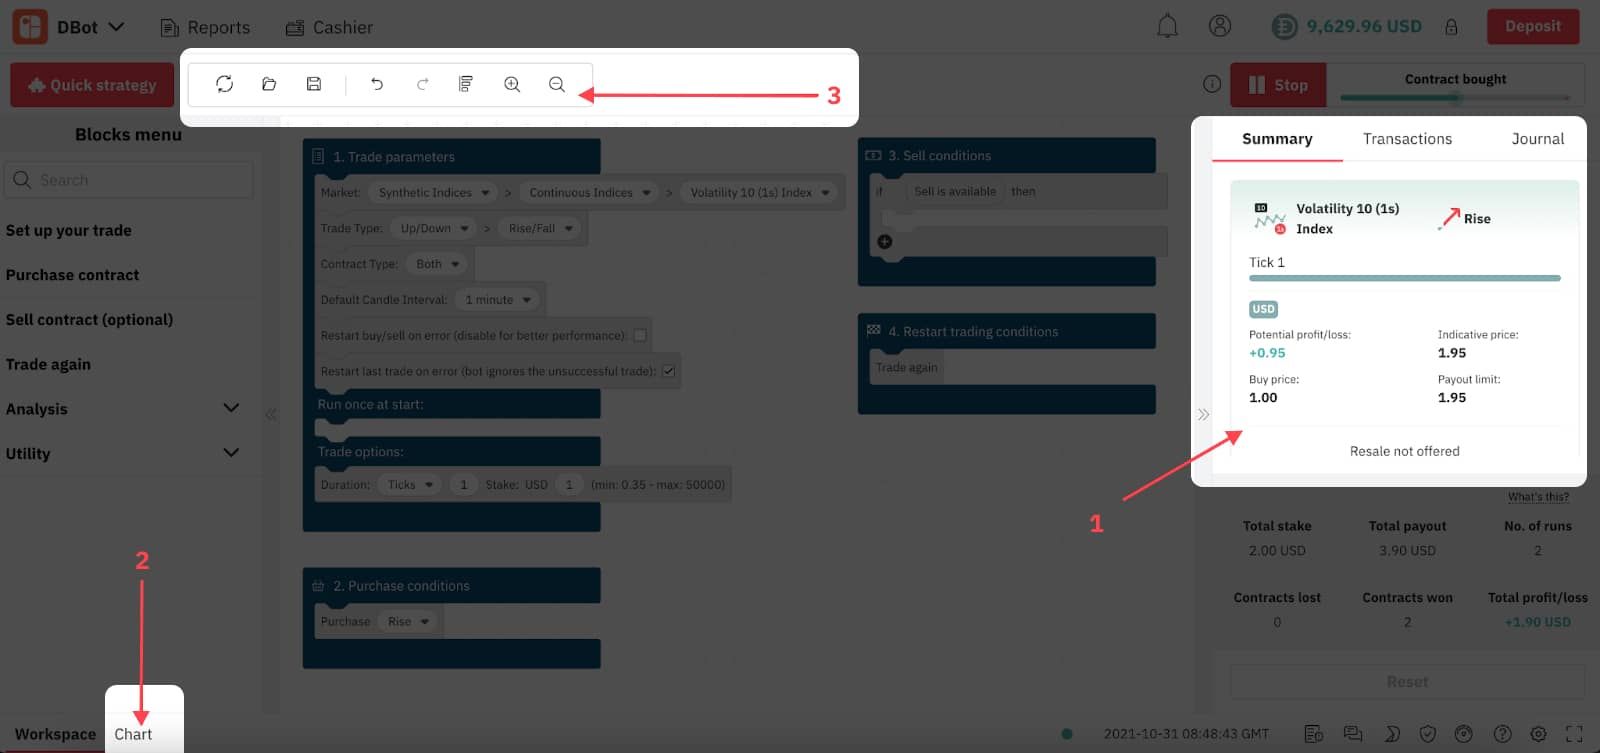Image resolution: width=1600 pixels, height=753 pixels.
Task: Switch to the Workspace tab
Action: [55, 734]
